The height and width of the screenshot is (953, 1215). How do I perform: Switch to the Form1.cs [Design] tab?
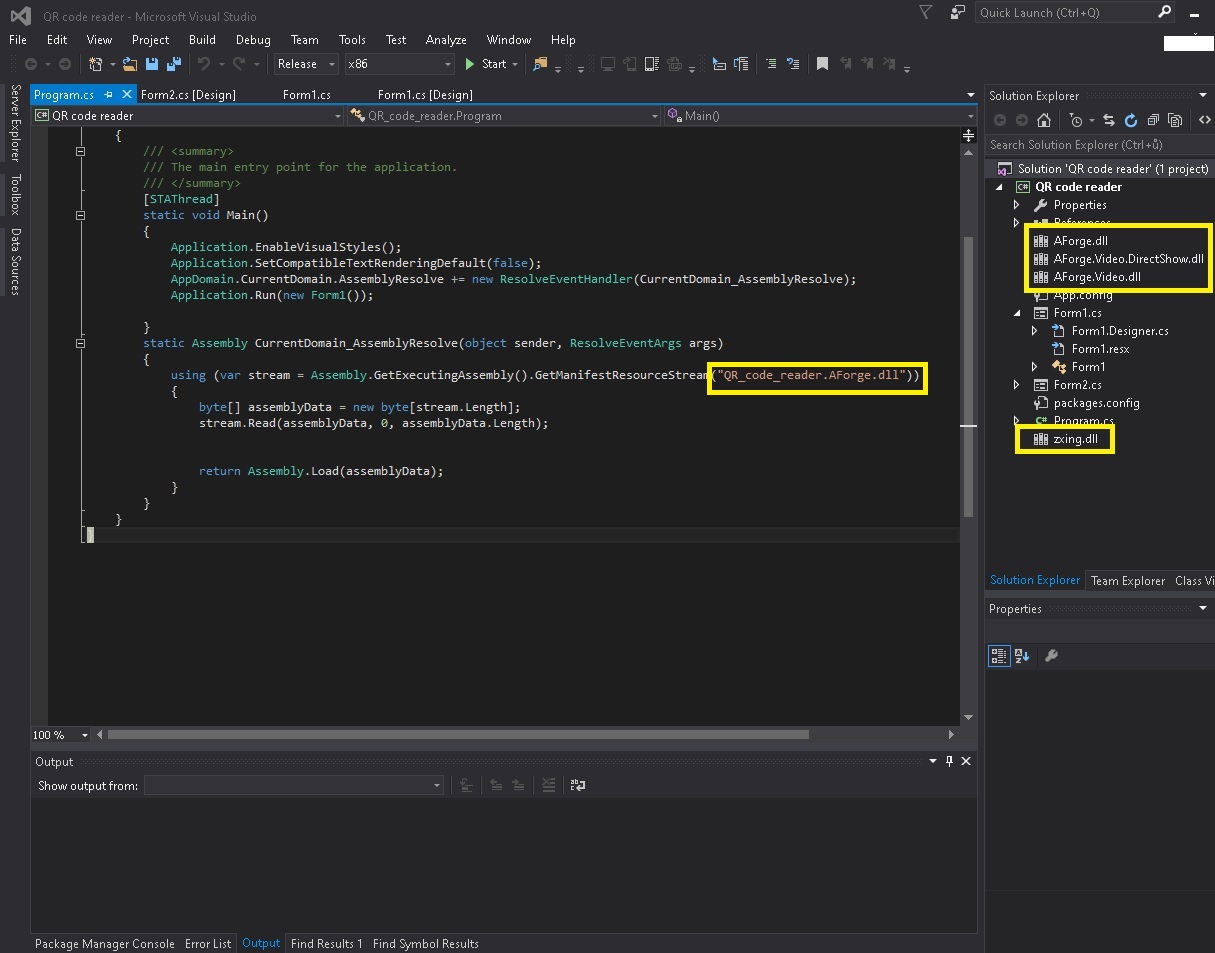point(425,95)
